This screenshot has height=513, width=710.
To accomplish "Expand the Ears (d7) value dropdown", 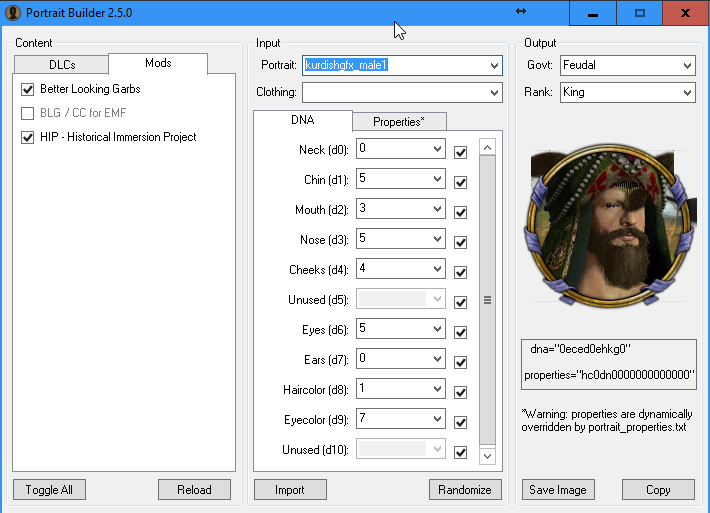I will pyautogui.click(x=437, y=359).
